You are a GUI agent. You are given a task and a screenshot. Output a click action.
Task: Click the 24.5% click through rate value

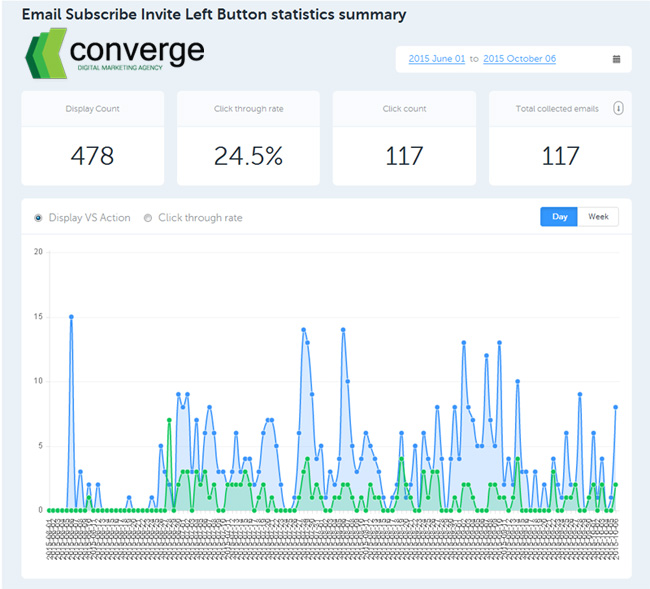coord(248,156)
